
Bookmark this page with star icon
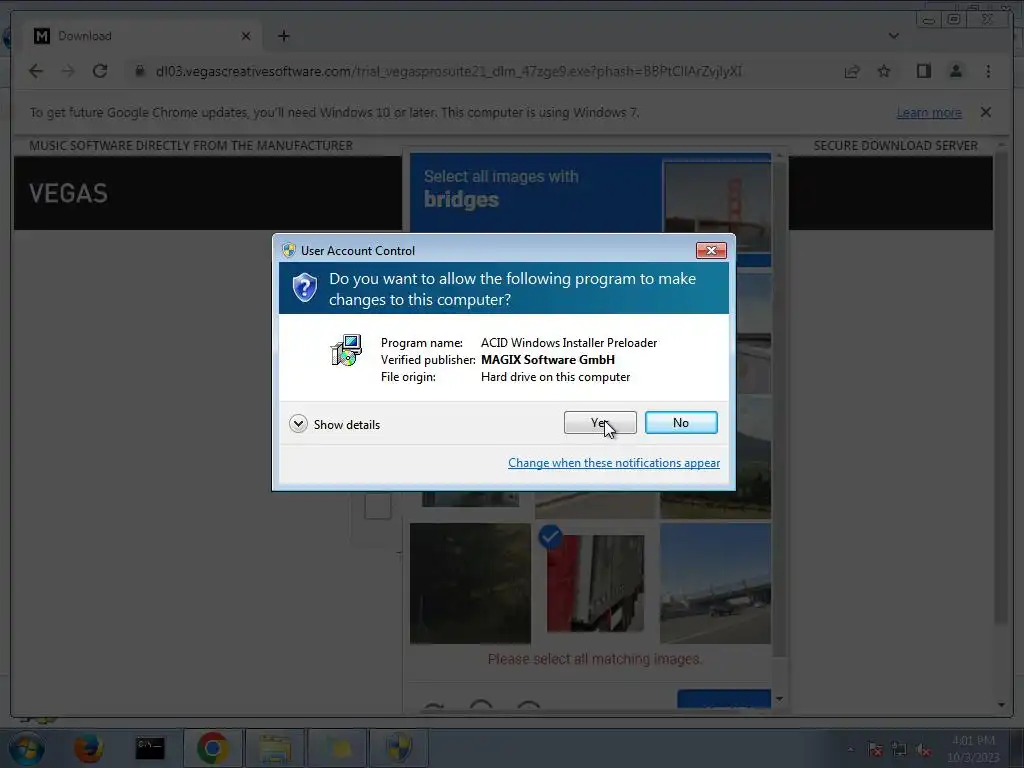point(884,71)
